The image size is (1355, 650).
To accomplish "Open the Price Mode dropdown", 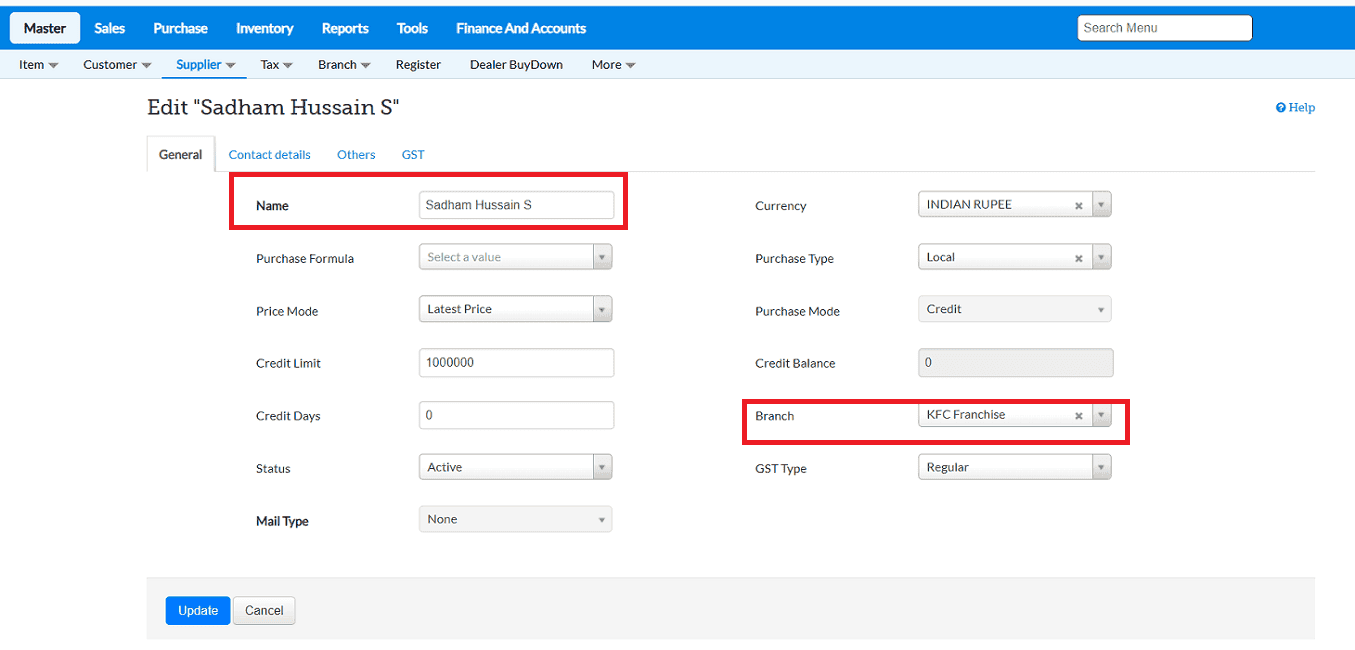I will (602, 310).
